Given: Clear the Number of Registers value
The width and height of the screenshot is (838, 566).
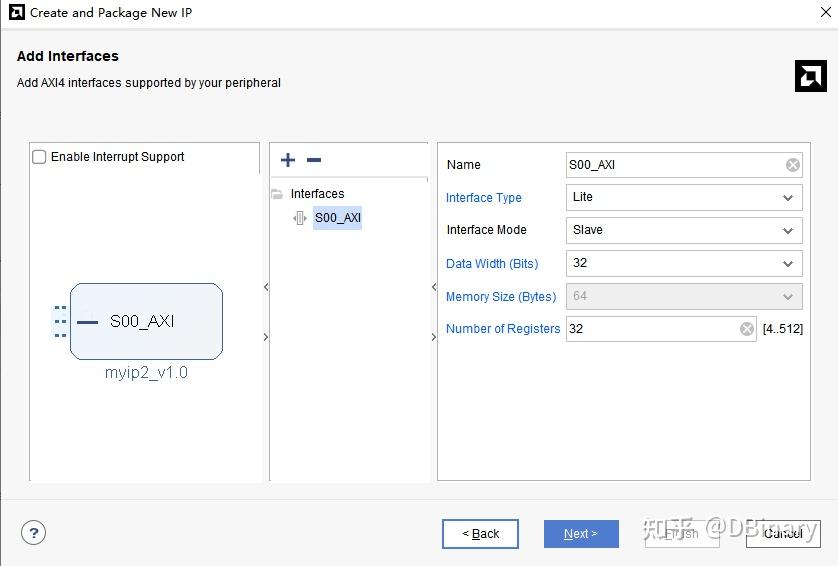Looking at the screenshot, I should (747, 329).
